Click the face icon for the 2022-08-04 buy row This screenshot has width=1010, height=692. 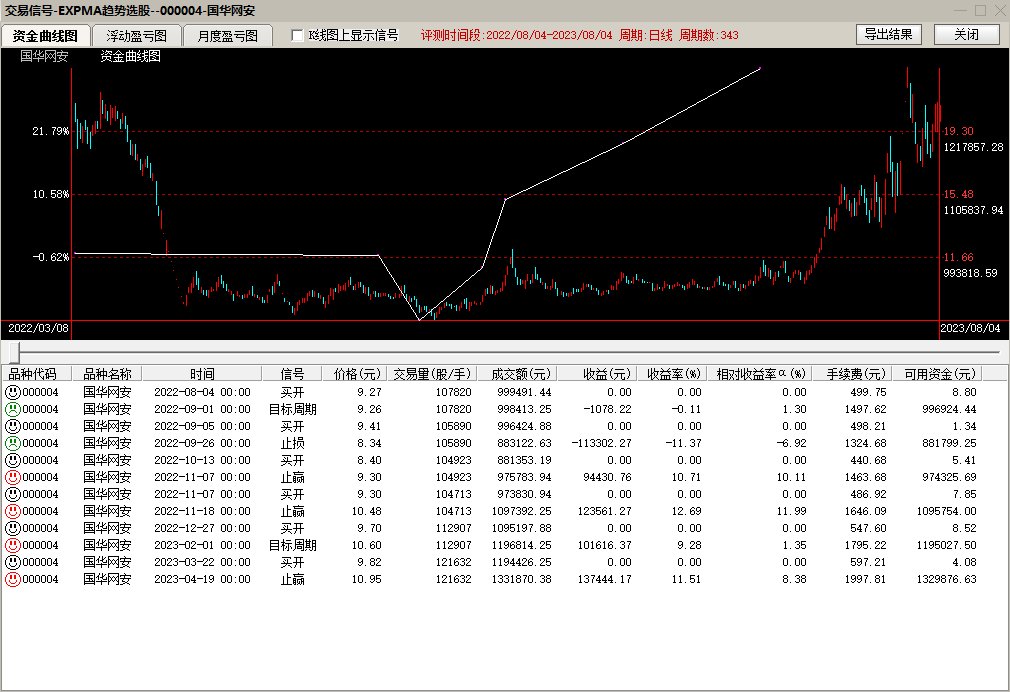pos(13,392)
